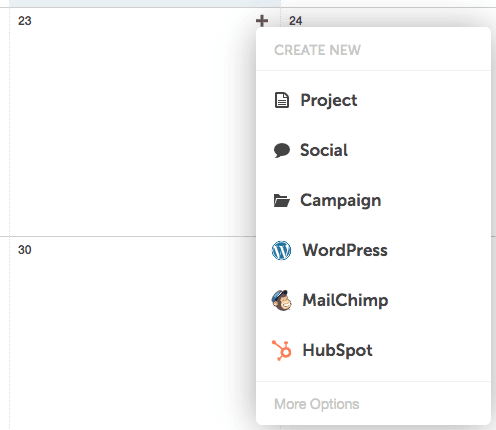The height and width of the screenshot is (430, 496).
Task: Select Project from Create New menu
Action: 373,100
